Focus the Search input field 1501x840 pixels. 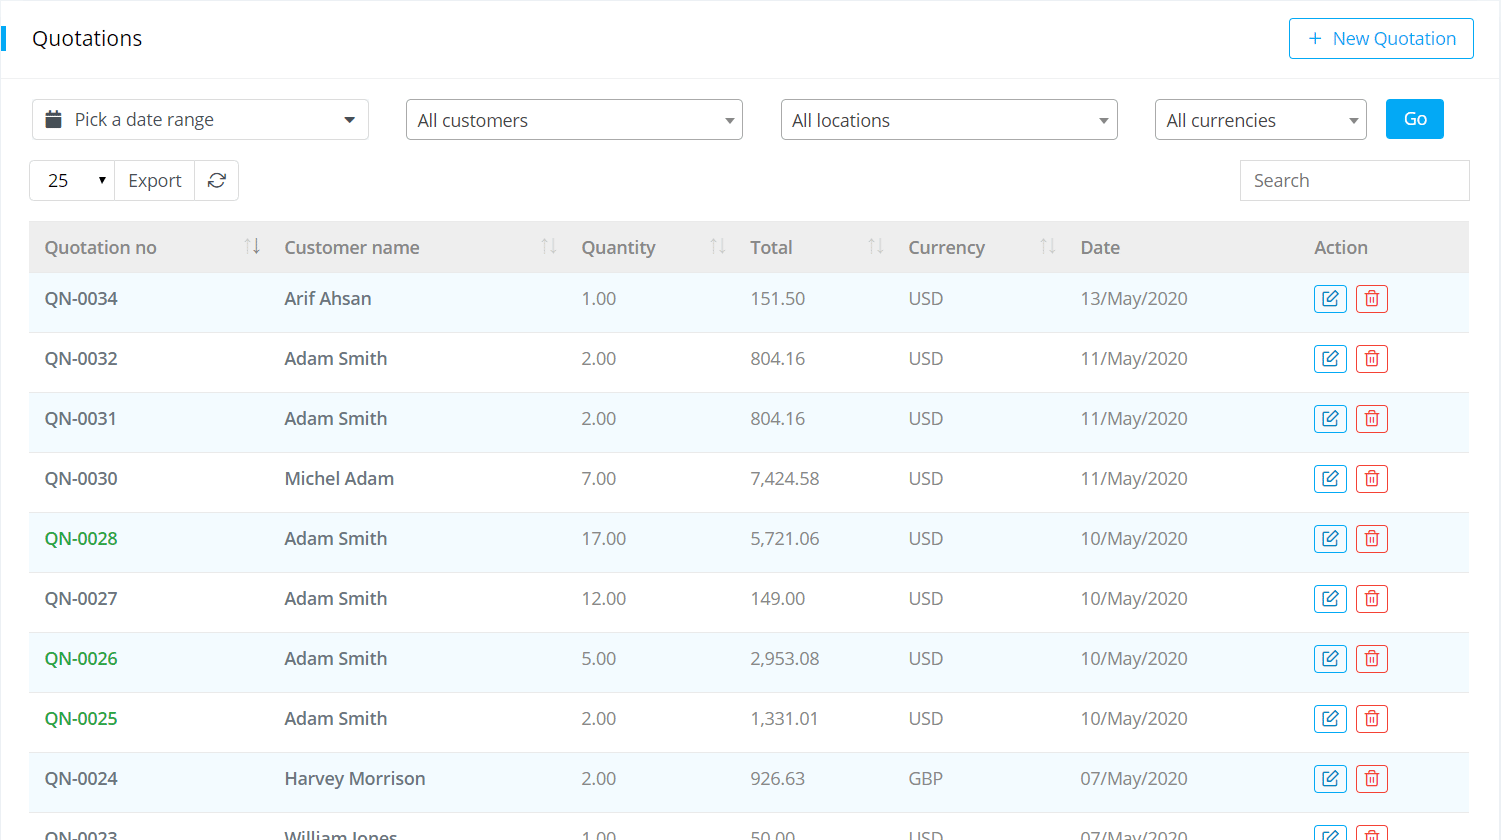[x=1354, y=181]
